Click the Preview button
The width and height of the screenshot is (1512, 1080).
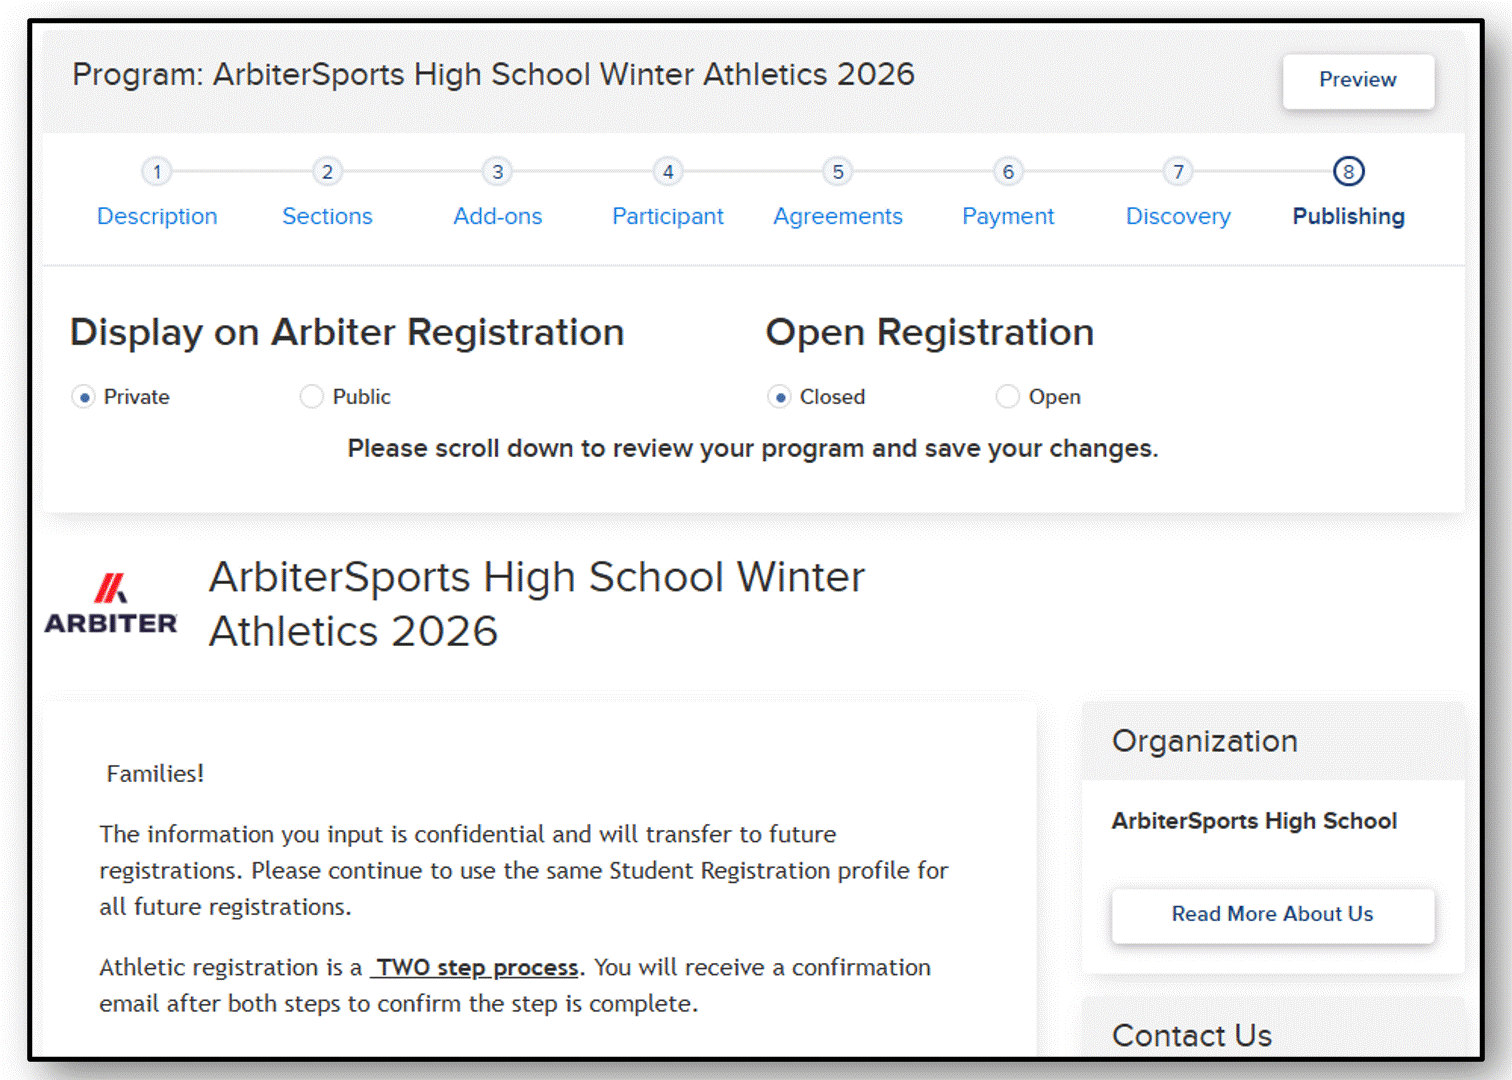(1358, 80)
